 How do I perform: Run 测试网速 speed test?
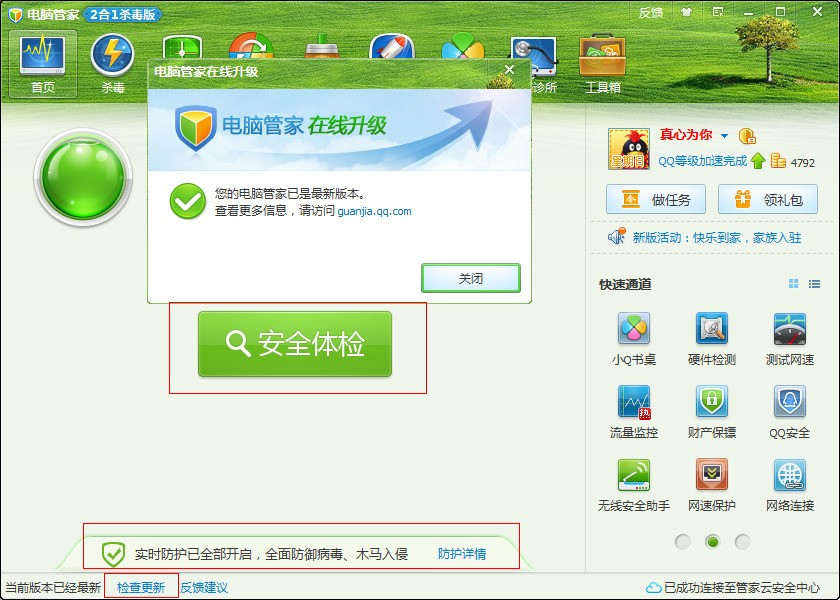click(x=790, y=339)
